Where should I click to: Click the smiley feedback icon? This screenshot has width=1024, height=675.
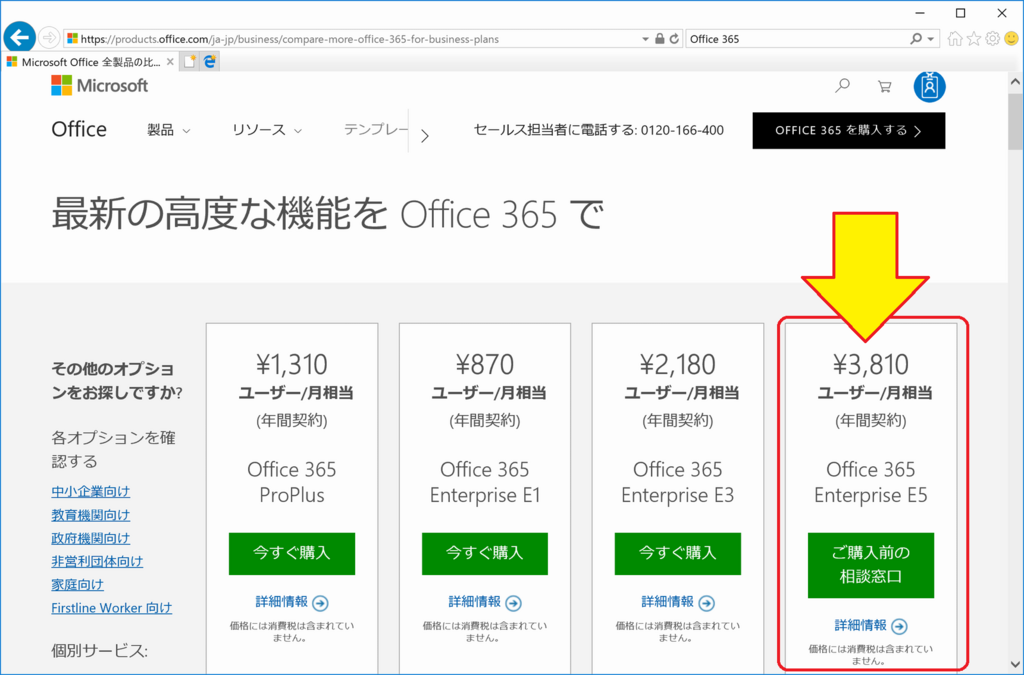[1012, 39]
